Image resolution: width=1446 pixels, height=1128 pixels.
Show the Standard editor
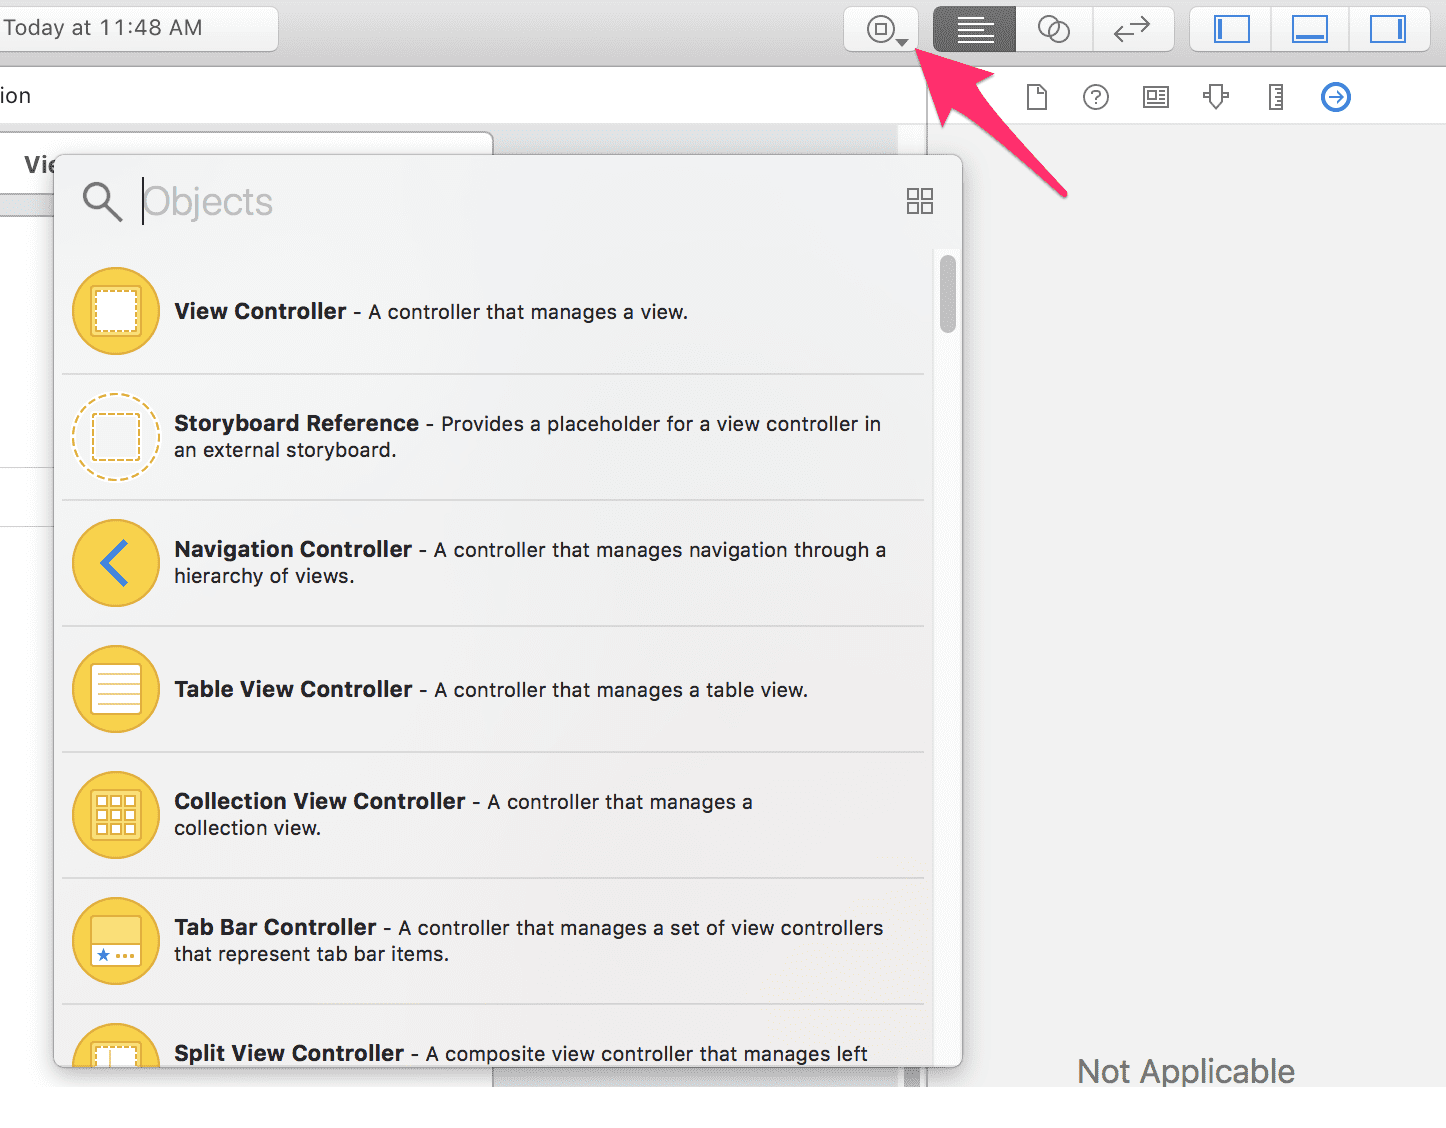[x=975, y=29]
